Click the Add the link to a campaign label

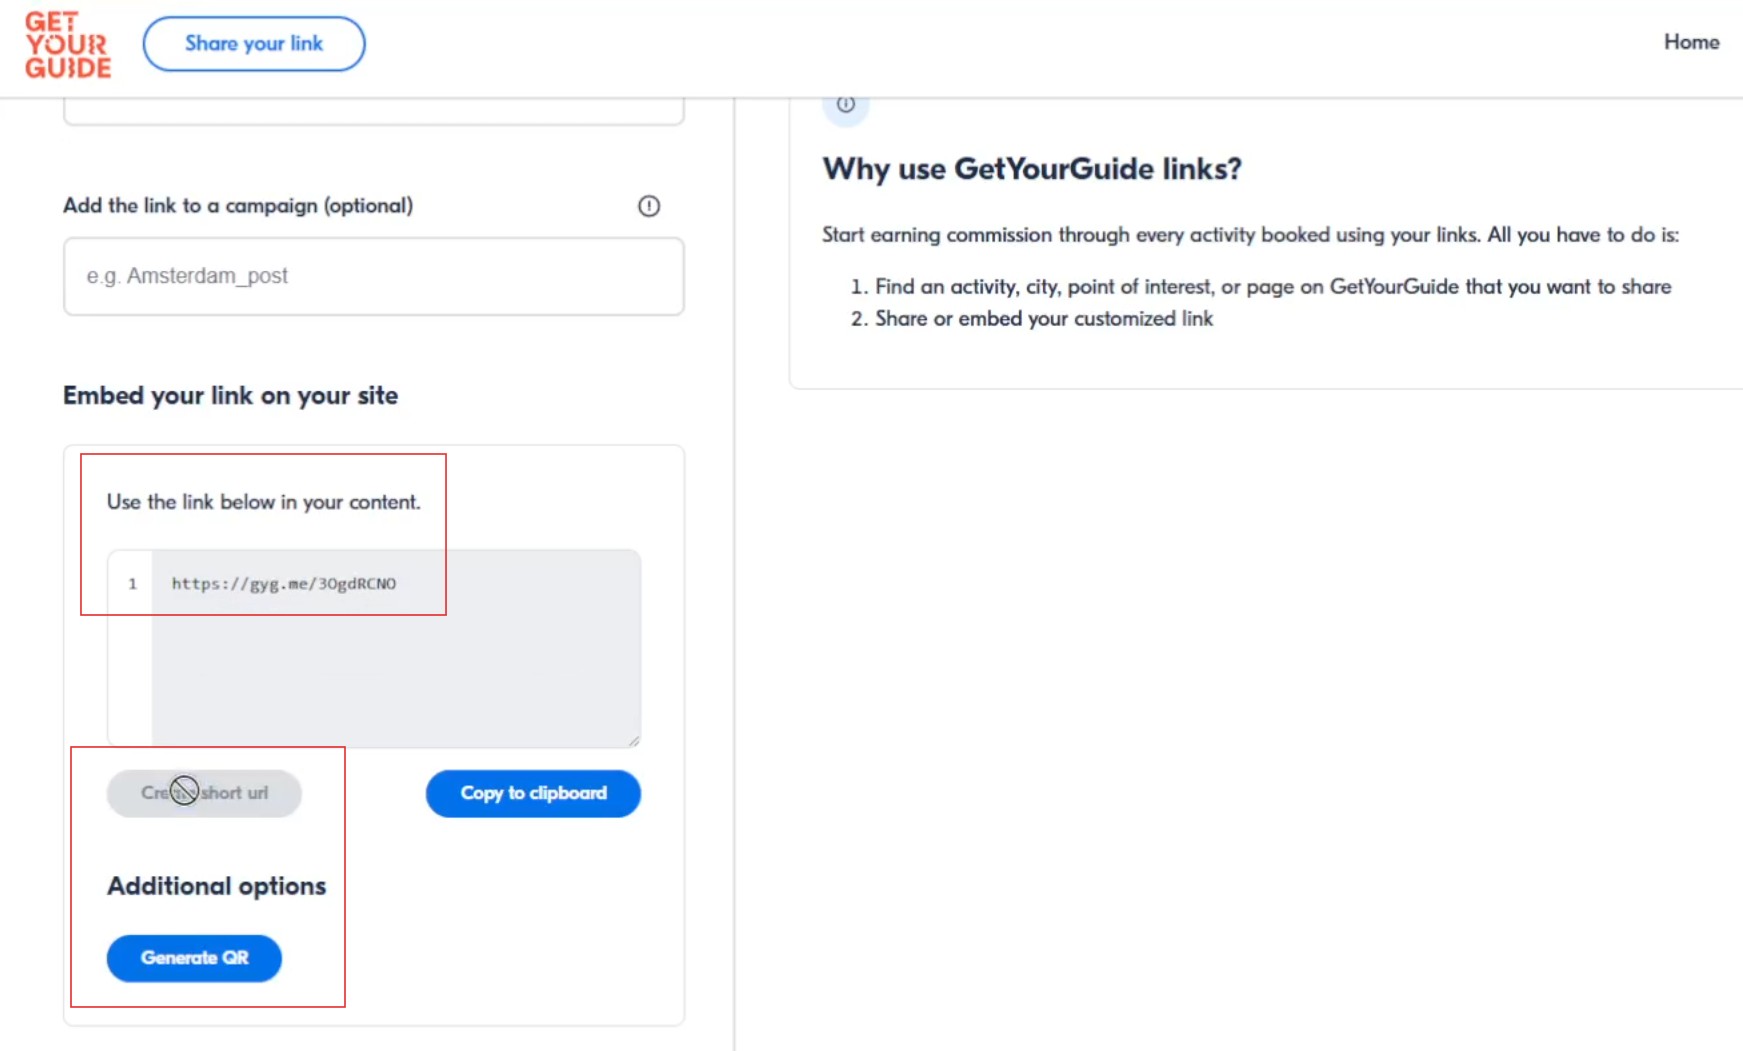click(238, 206)
